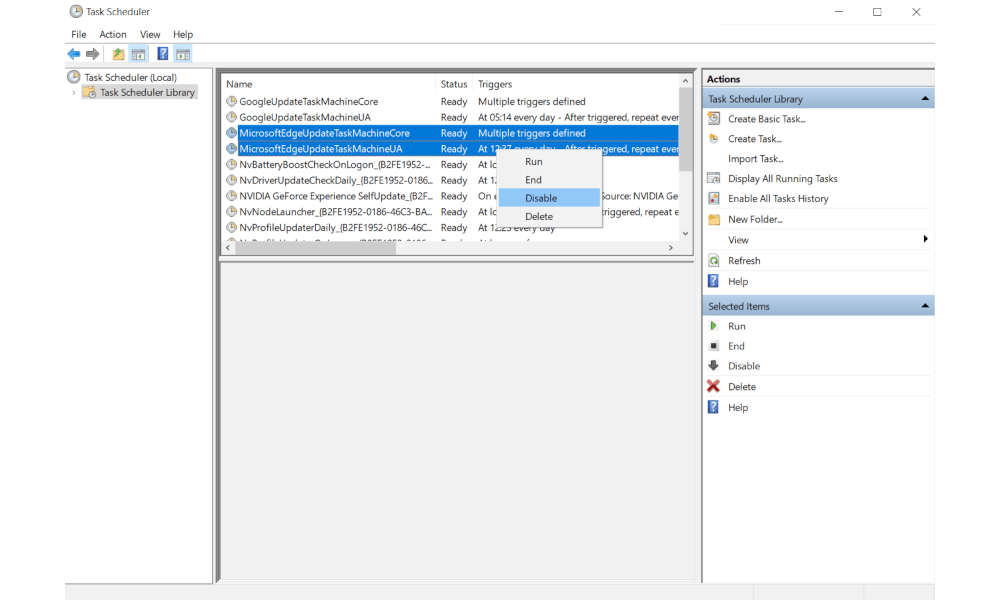
Task: Choose Run from the context menu
Action: point(549,162)
